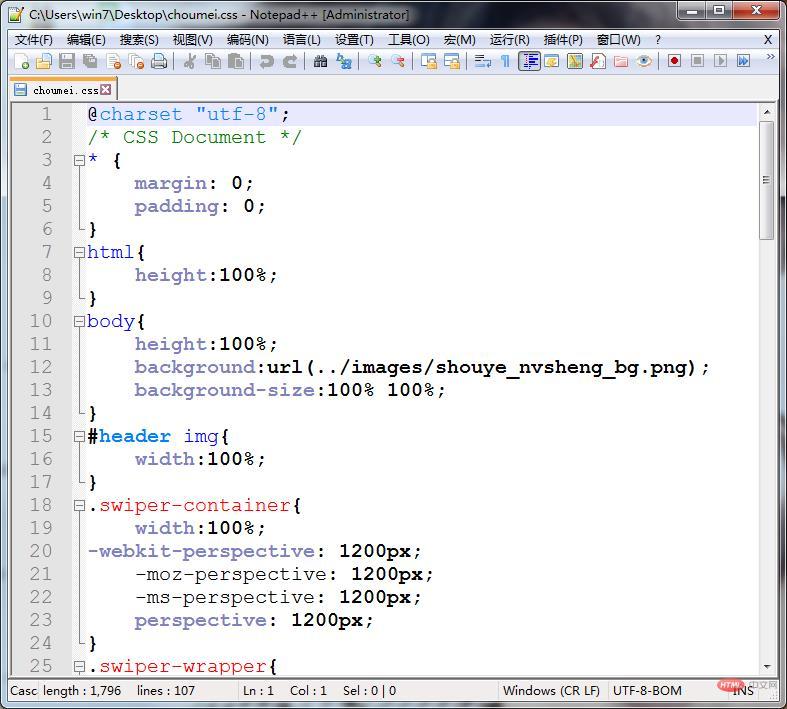The width and height of the screenshot is (787, 709).
Task: Synchronize vertical scrolling icon
Action: click(429, 61)
